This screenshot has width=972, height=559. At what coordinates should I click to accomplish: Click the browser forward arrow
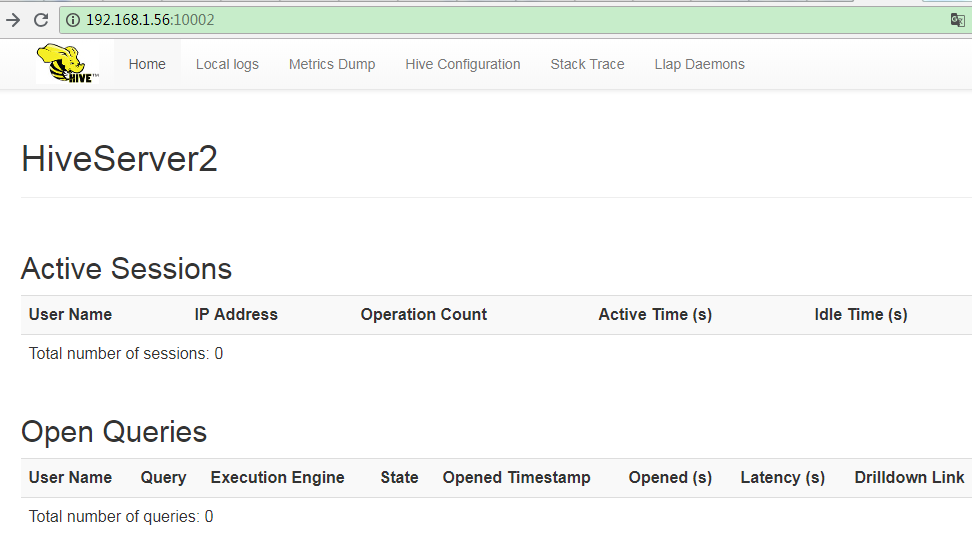tap(13, 20)
